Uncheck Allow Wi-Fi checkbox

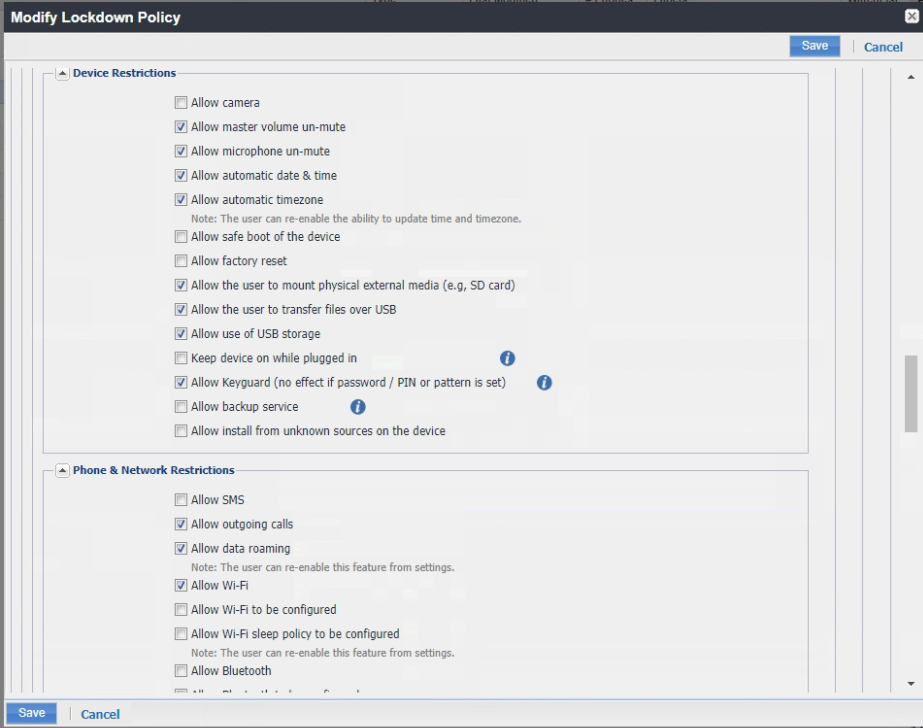[x=181, y=585]
